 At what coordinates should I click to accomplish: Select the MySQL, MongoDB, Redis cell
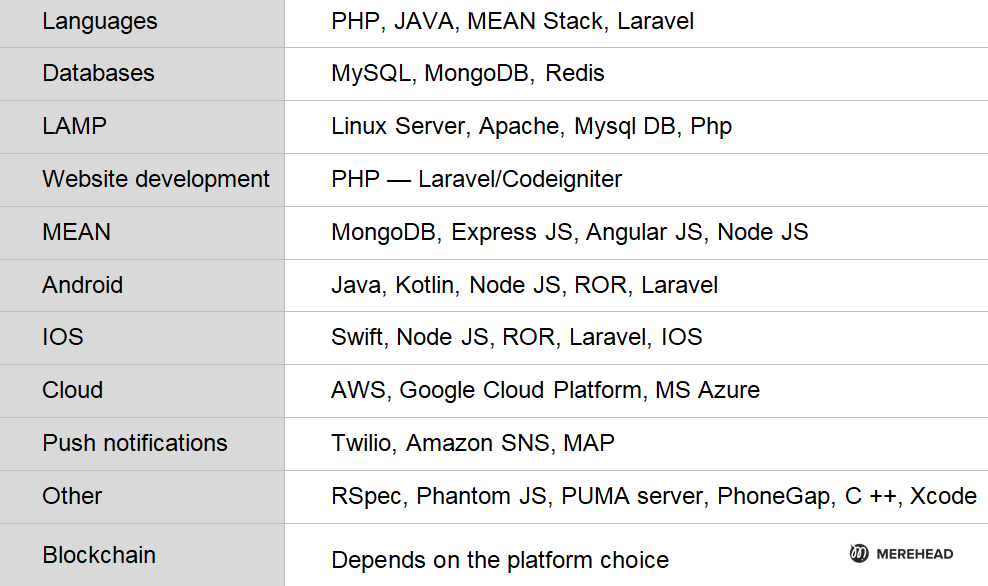coord(468,73)
